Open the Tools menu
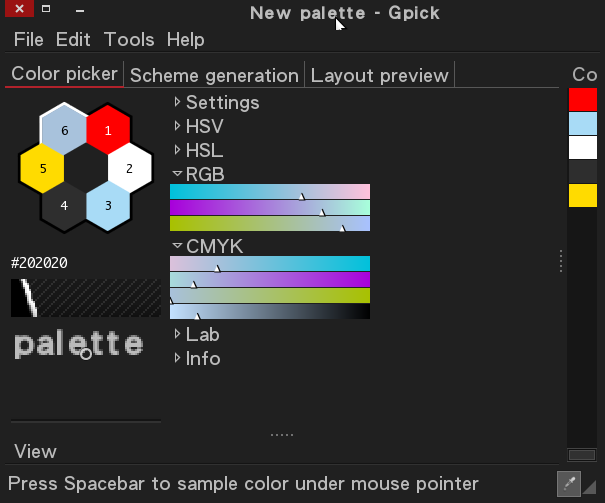Viewport: 605px width, 503px height. click(x=129, y=39)
